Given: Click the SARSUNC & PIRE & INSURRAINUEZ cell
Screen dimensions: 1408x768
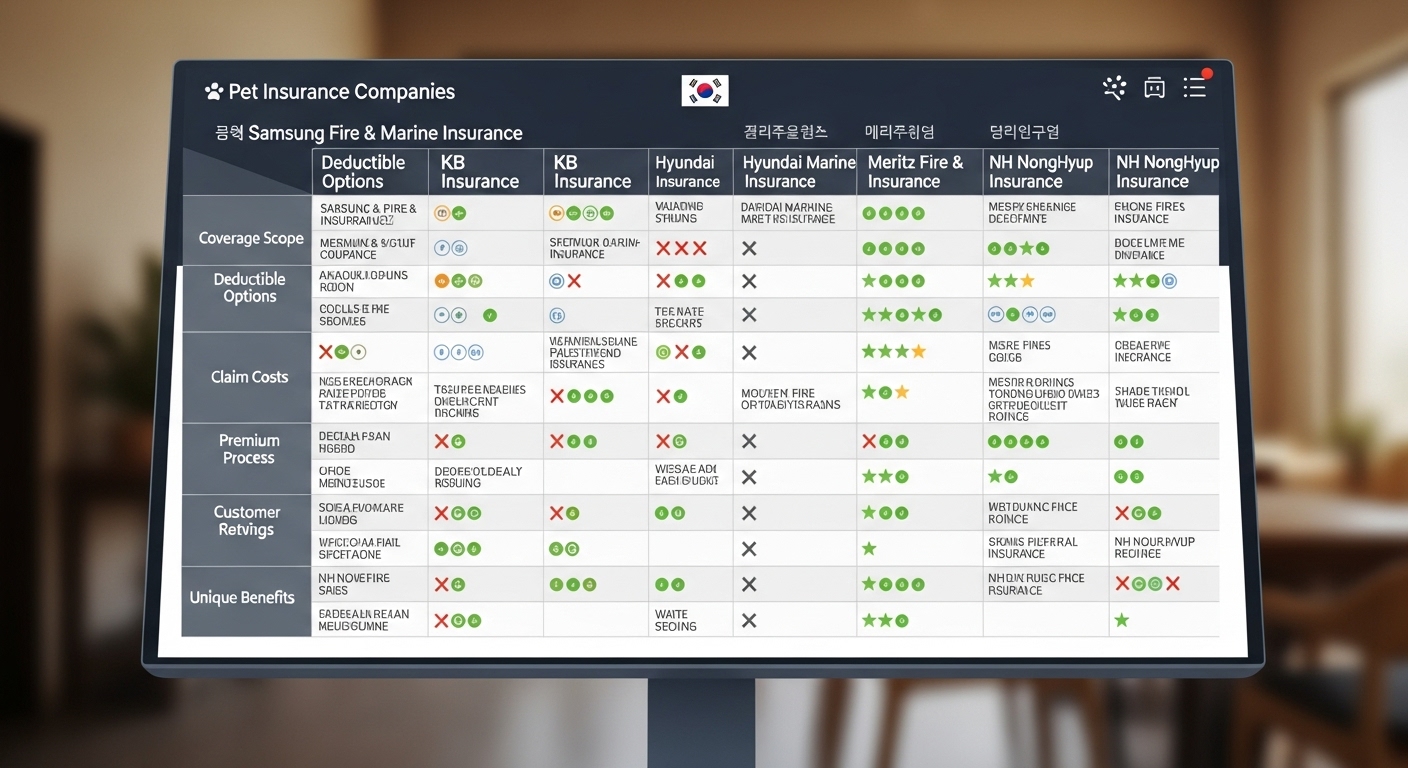Looking at the screenshot, I should click(x=368, y=213).
